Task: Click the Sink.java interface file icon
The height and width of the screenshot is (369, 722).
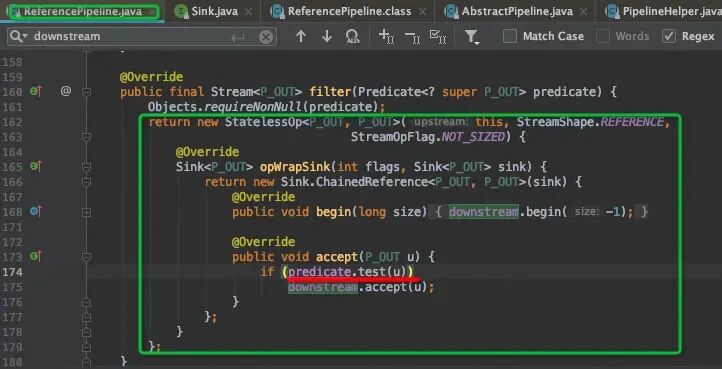Action: 181,11
